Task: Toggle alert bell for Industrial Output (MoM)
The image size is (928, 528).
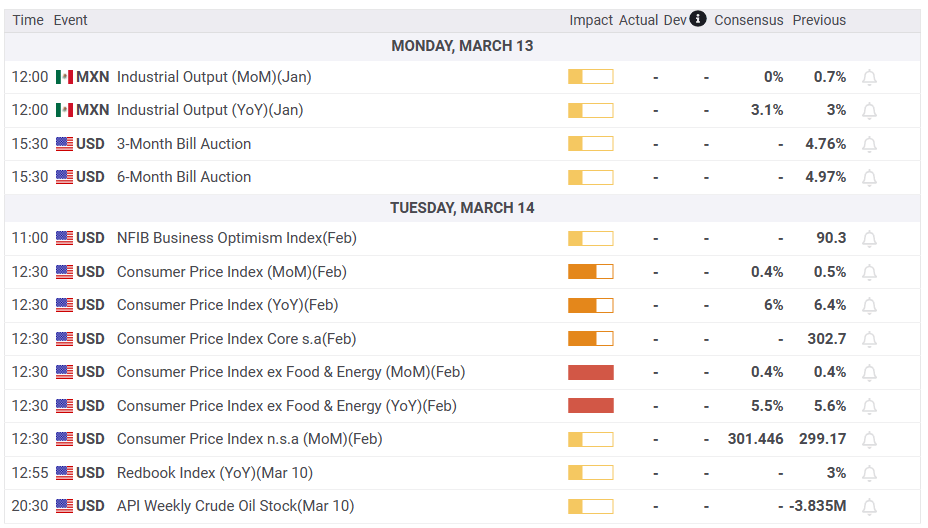Action: (x=869, y=77)
